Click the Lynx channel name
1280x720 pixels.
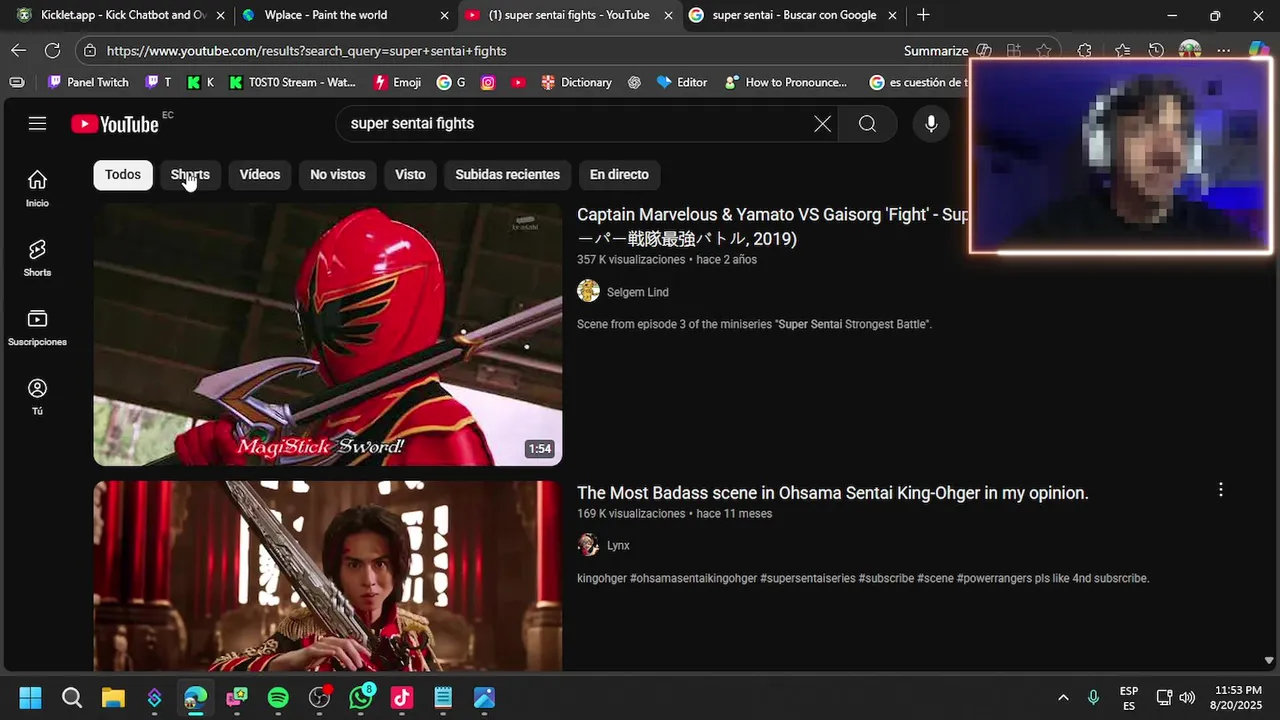pyautogui.click(x=618, y=545)
